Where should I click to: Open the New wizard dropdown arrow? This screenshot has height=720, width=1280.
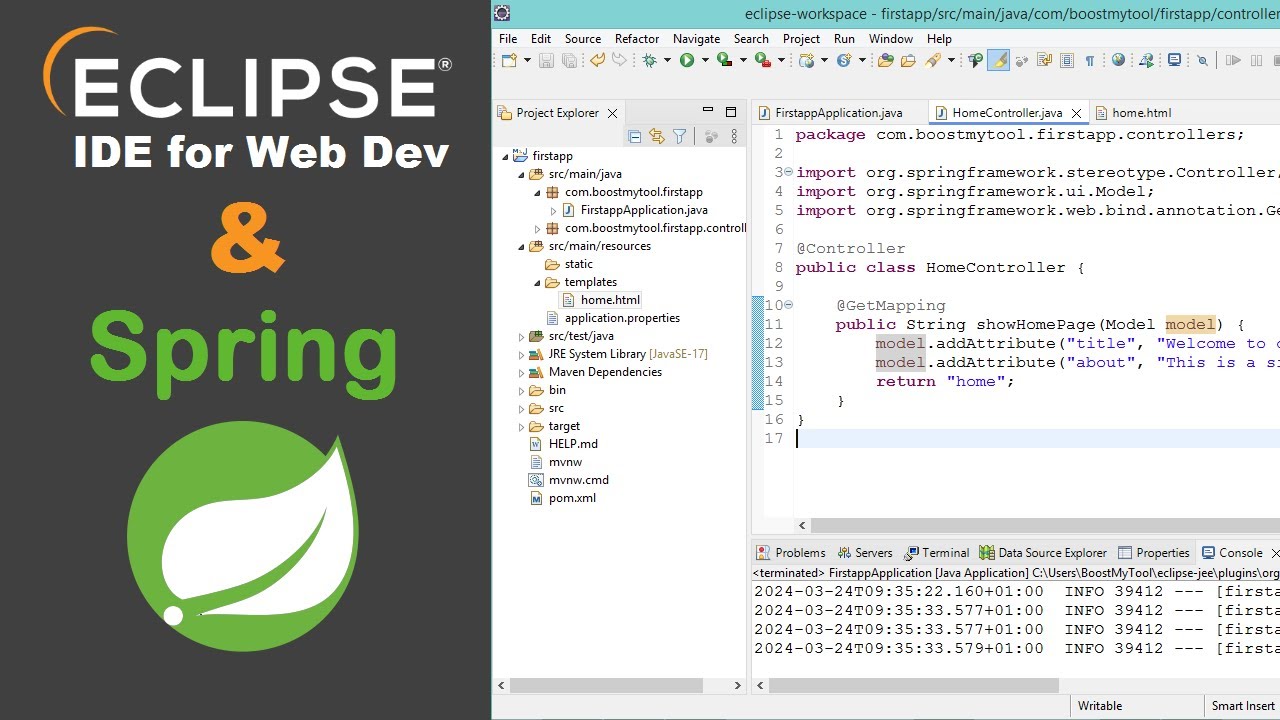click(x=527, y=61)
